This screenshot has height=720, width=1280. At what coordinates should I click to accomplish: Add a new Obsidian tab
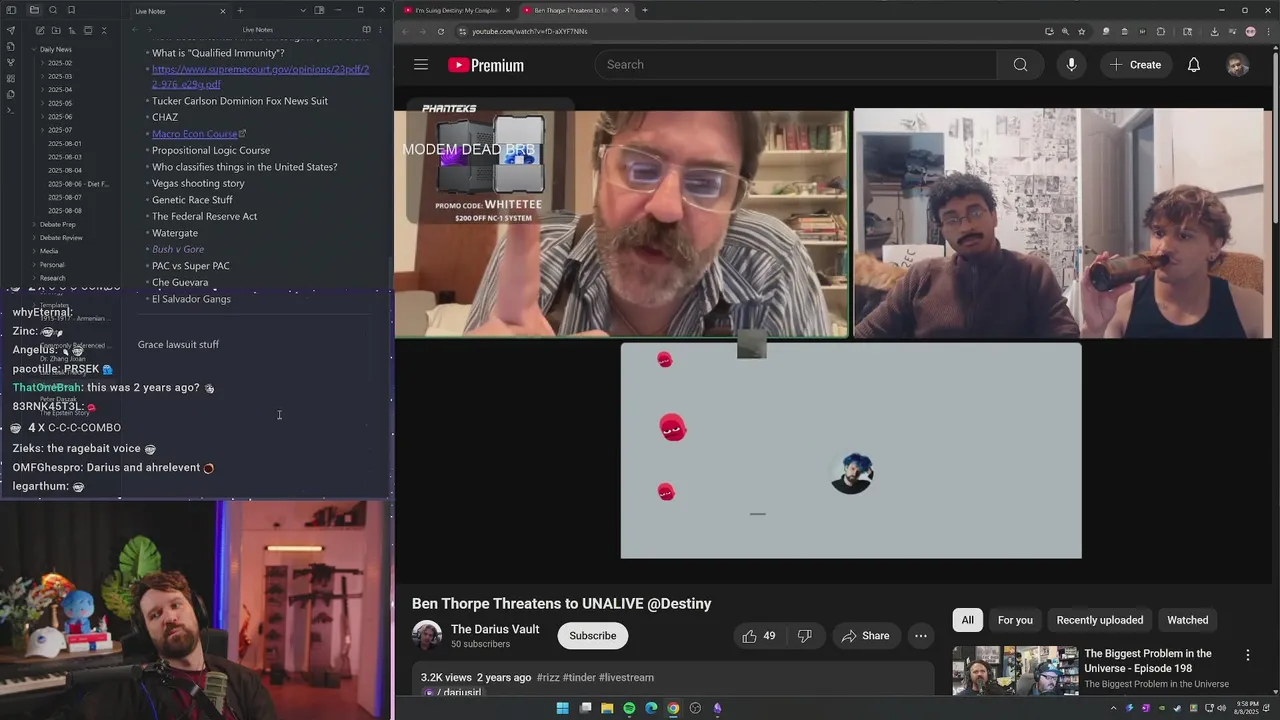[240, 11]
